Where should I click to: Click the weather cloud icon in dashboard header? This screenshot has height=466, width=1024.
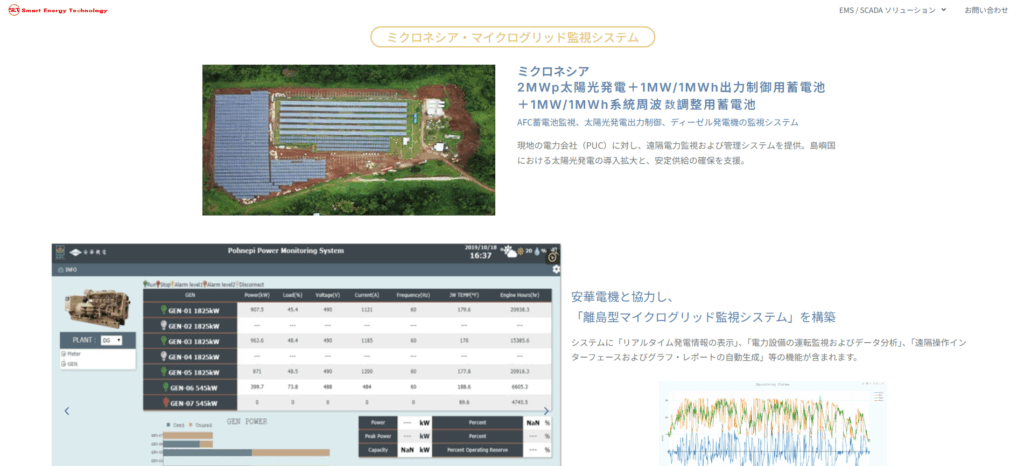511,252
